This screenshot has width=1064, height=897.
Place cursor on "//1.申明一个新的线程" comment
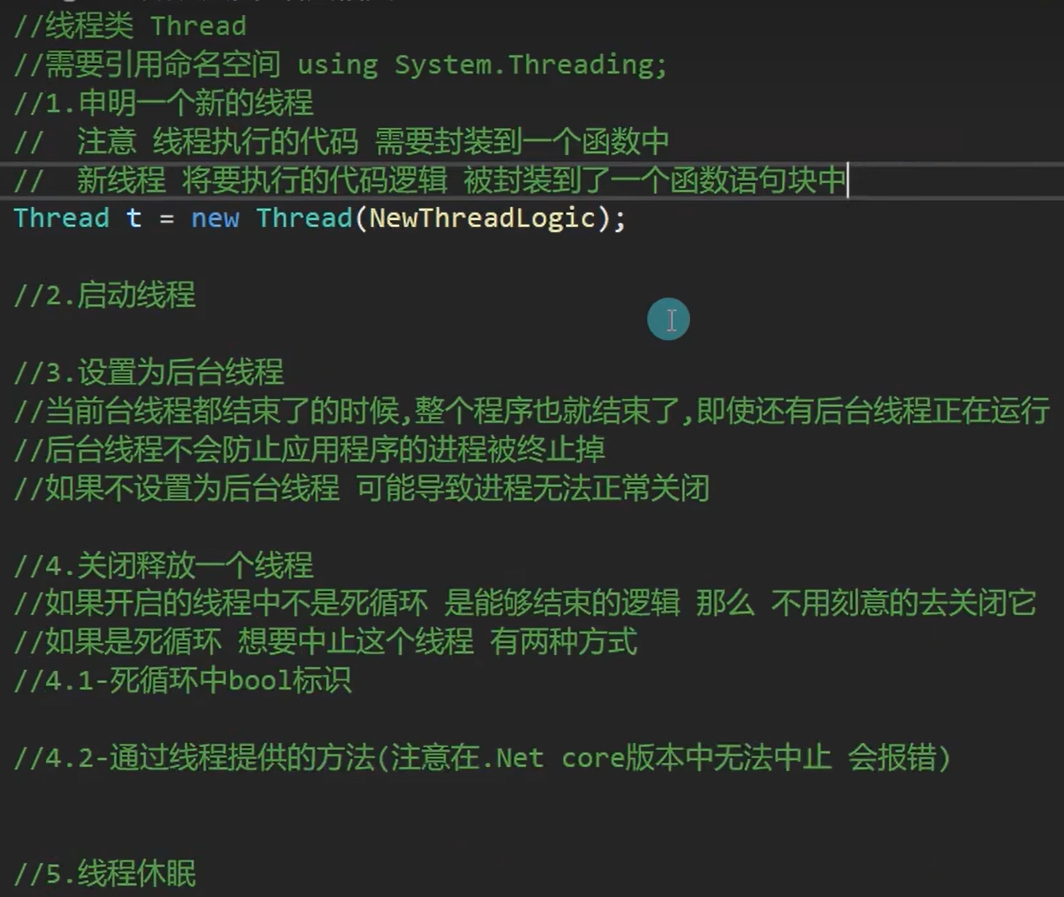(x=164, y=103)
